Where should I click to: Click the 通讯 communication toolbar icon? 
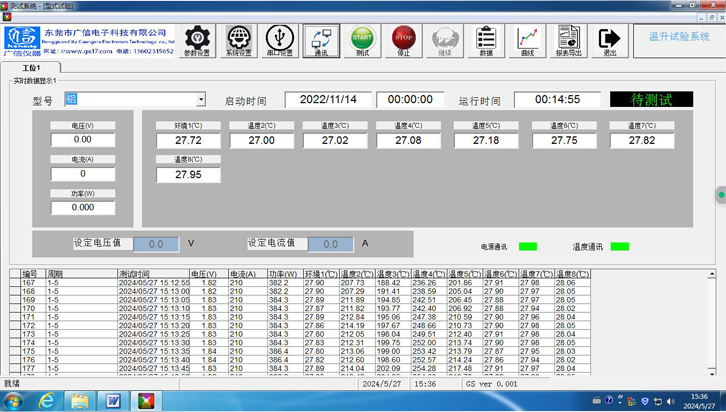tap(321, 41)
